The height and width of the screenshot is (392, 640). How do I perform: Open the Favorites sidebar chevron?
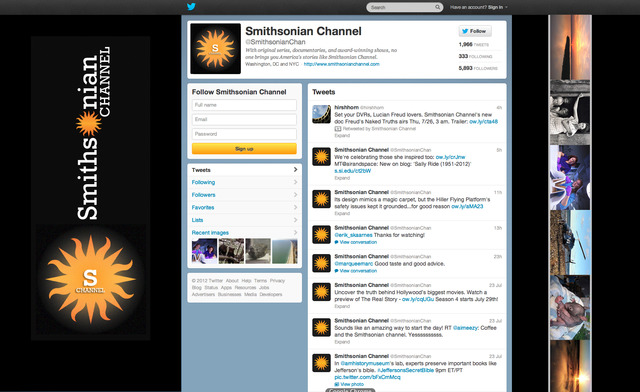click(295, 207)
